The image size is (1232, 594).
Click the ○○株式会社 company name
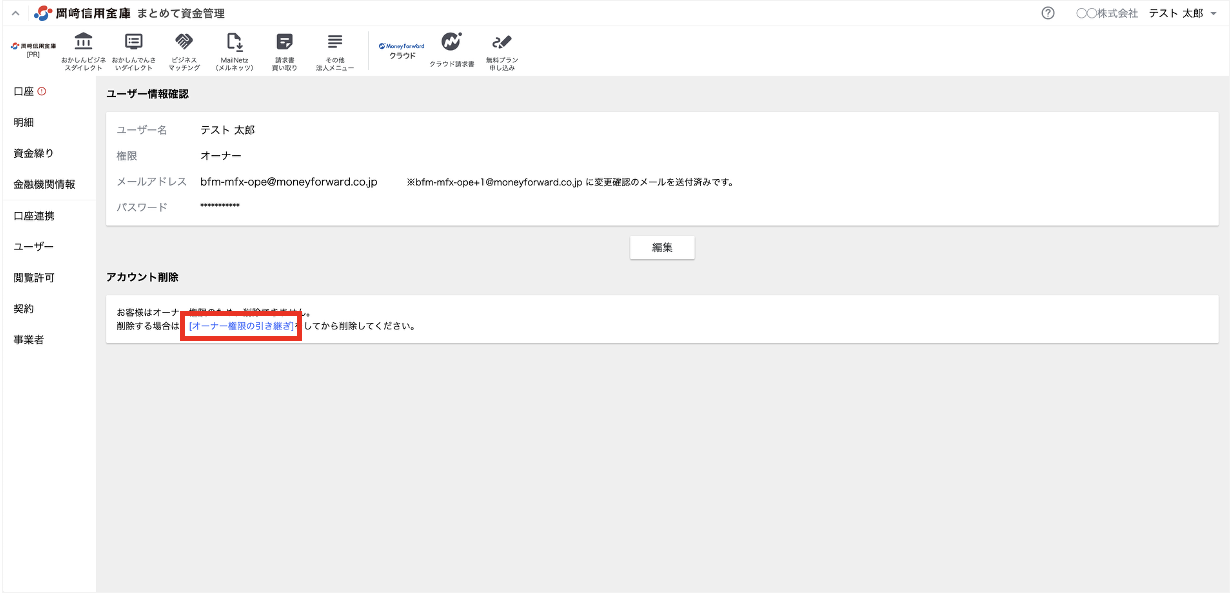click(1107, 13)
